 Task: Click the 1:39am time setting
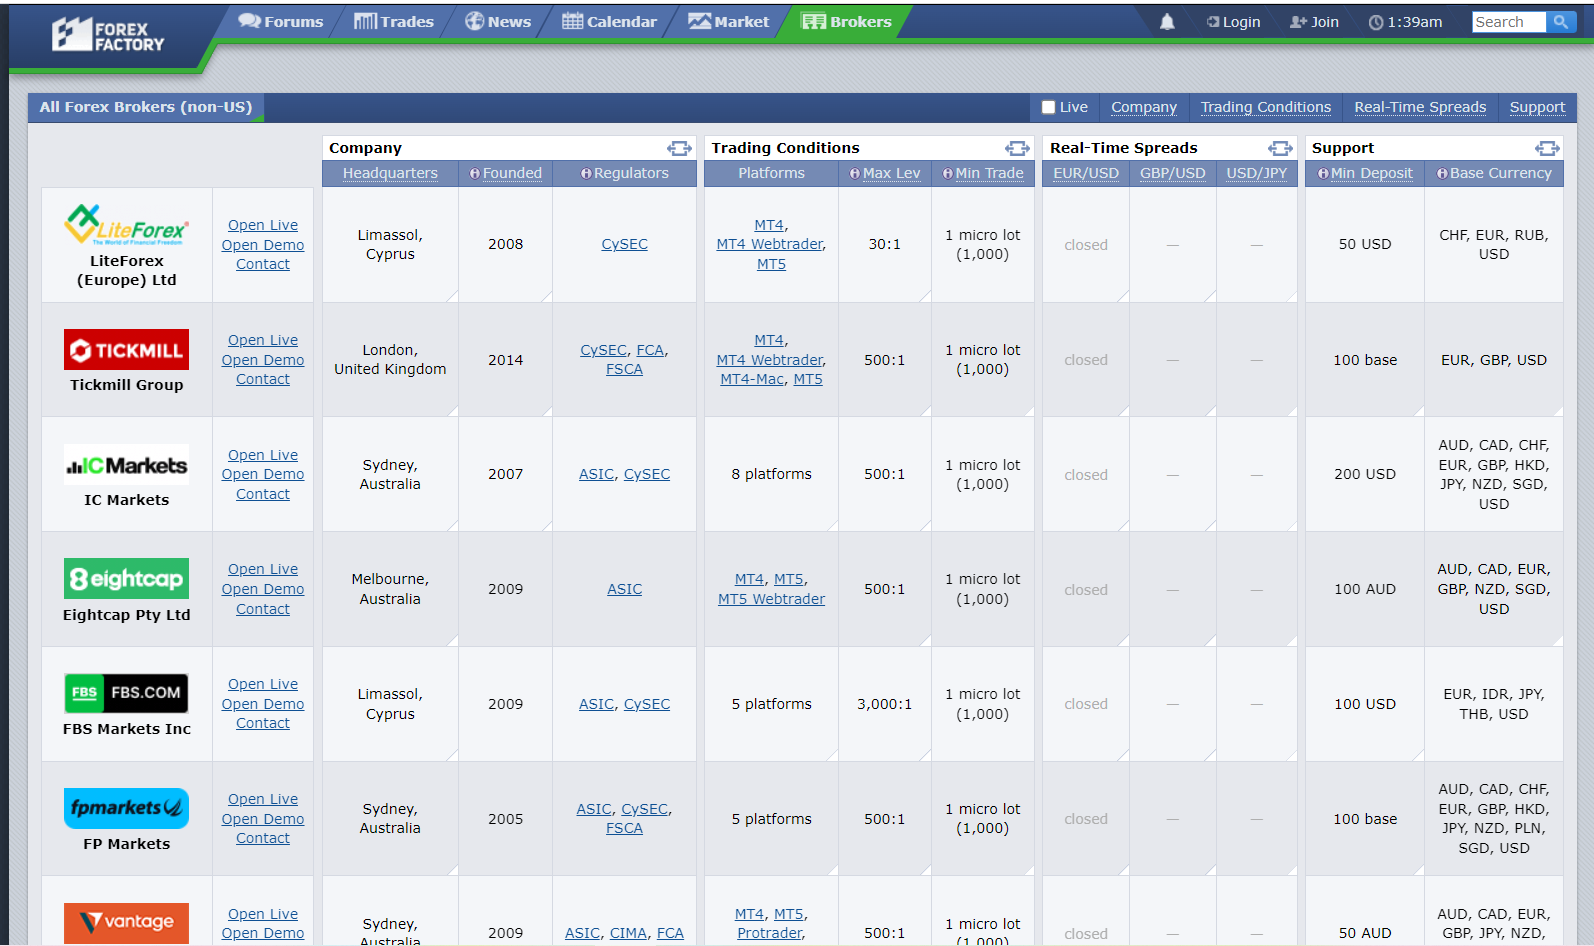tap(1405, 22)
